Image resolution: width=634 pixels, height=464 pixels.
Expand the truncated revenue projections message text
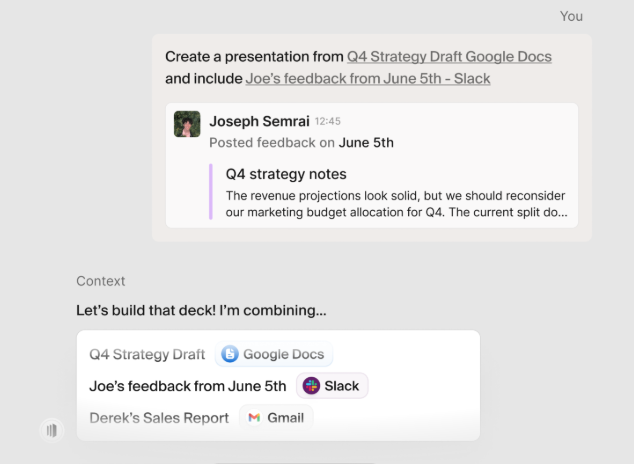(396, 204)
